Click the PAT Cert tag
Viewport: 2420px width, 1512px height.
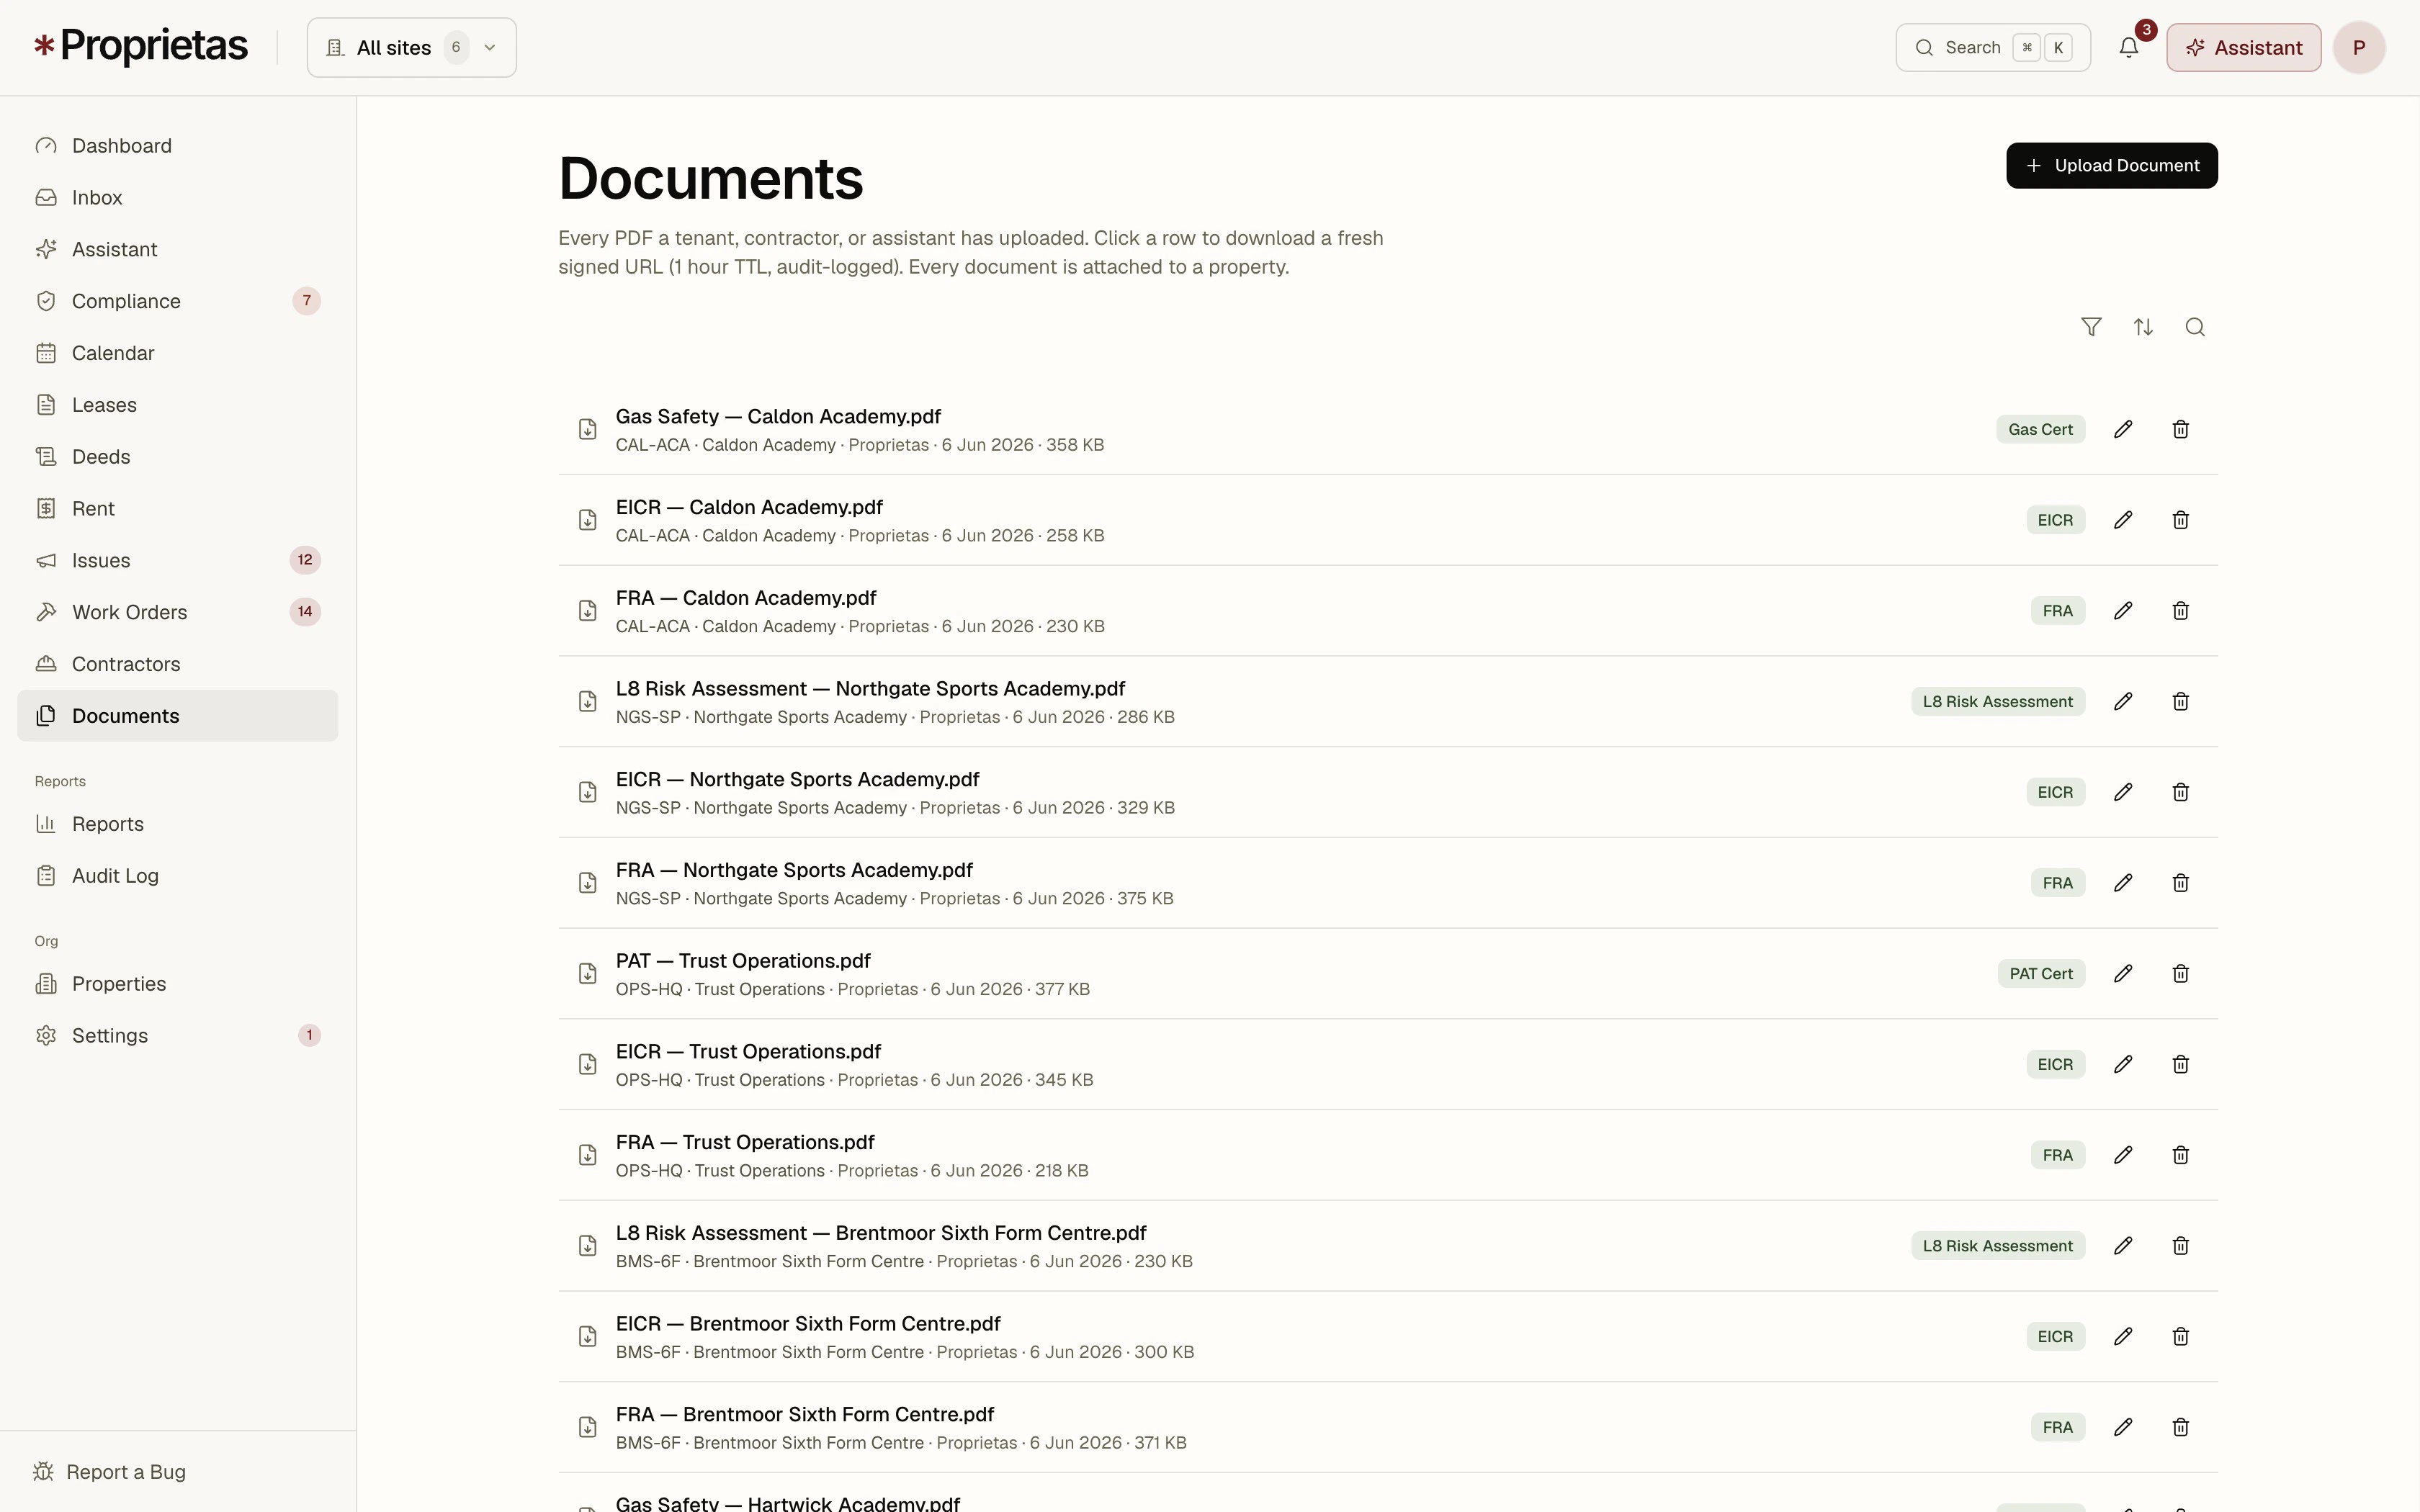tap(2041, 973)
